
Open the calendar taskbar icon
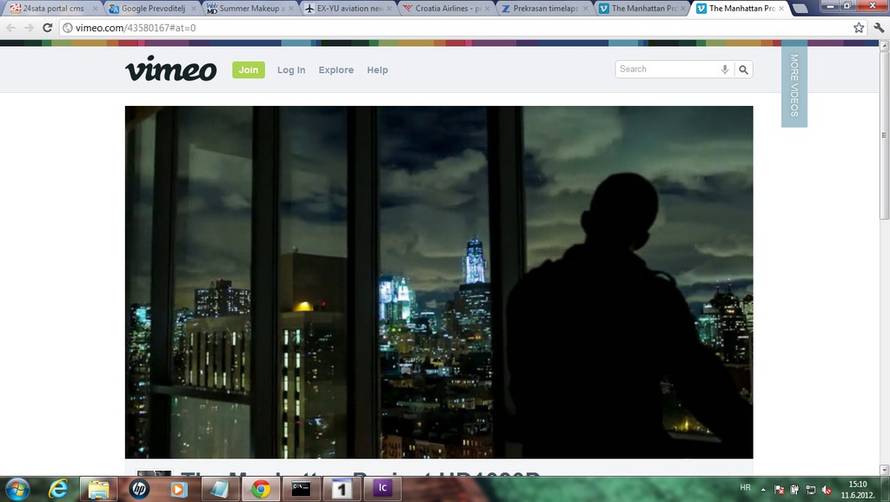pos(341,488)
